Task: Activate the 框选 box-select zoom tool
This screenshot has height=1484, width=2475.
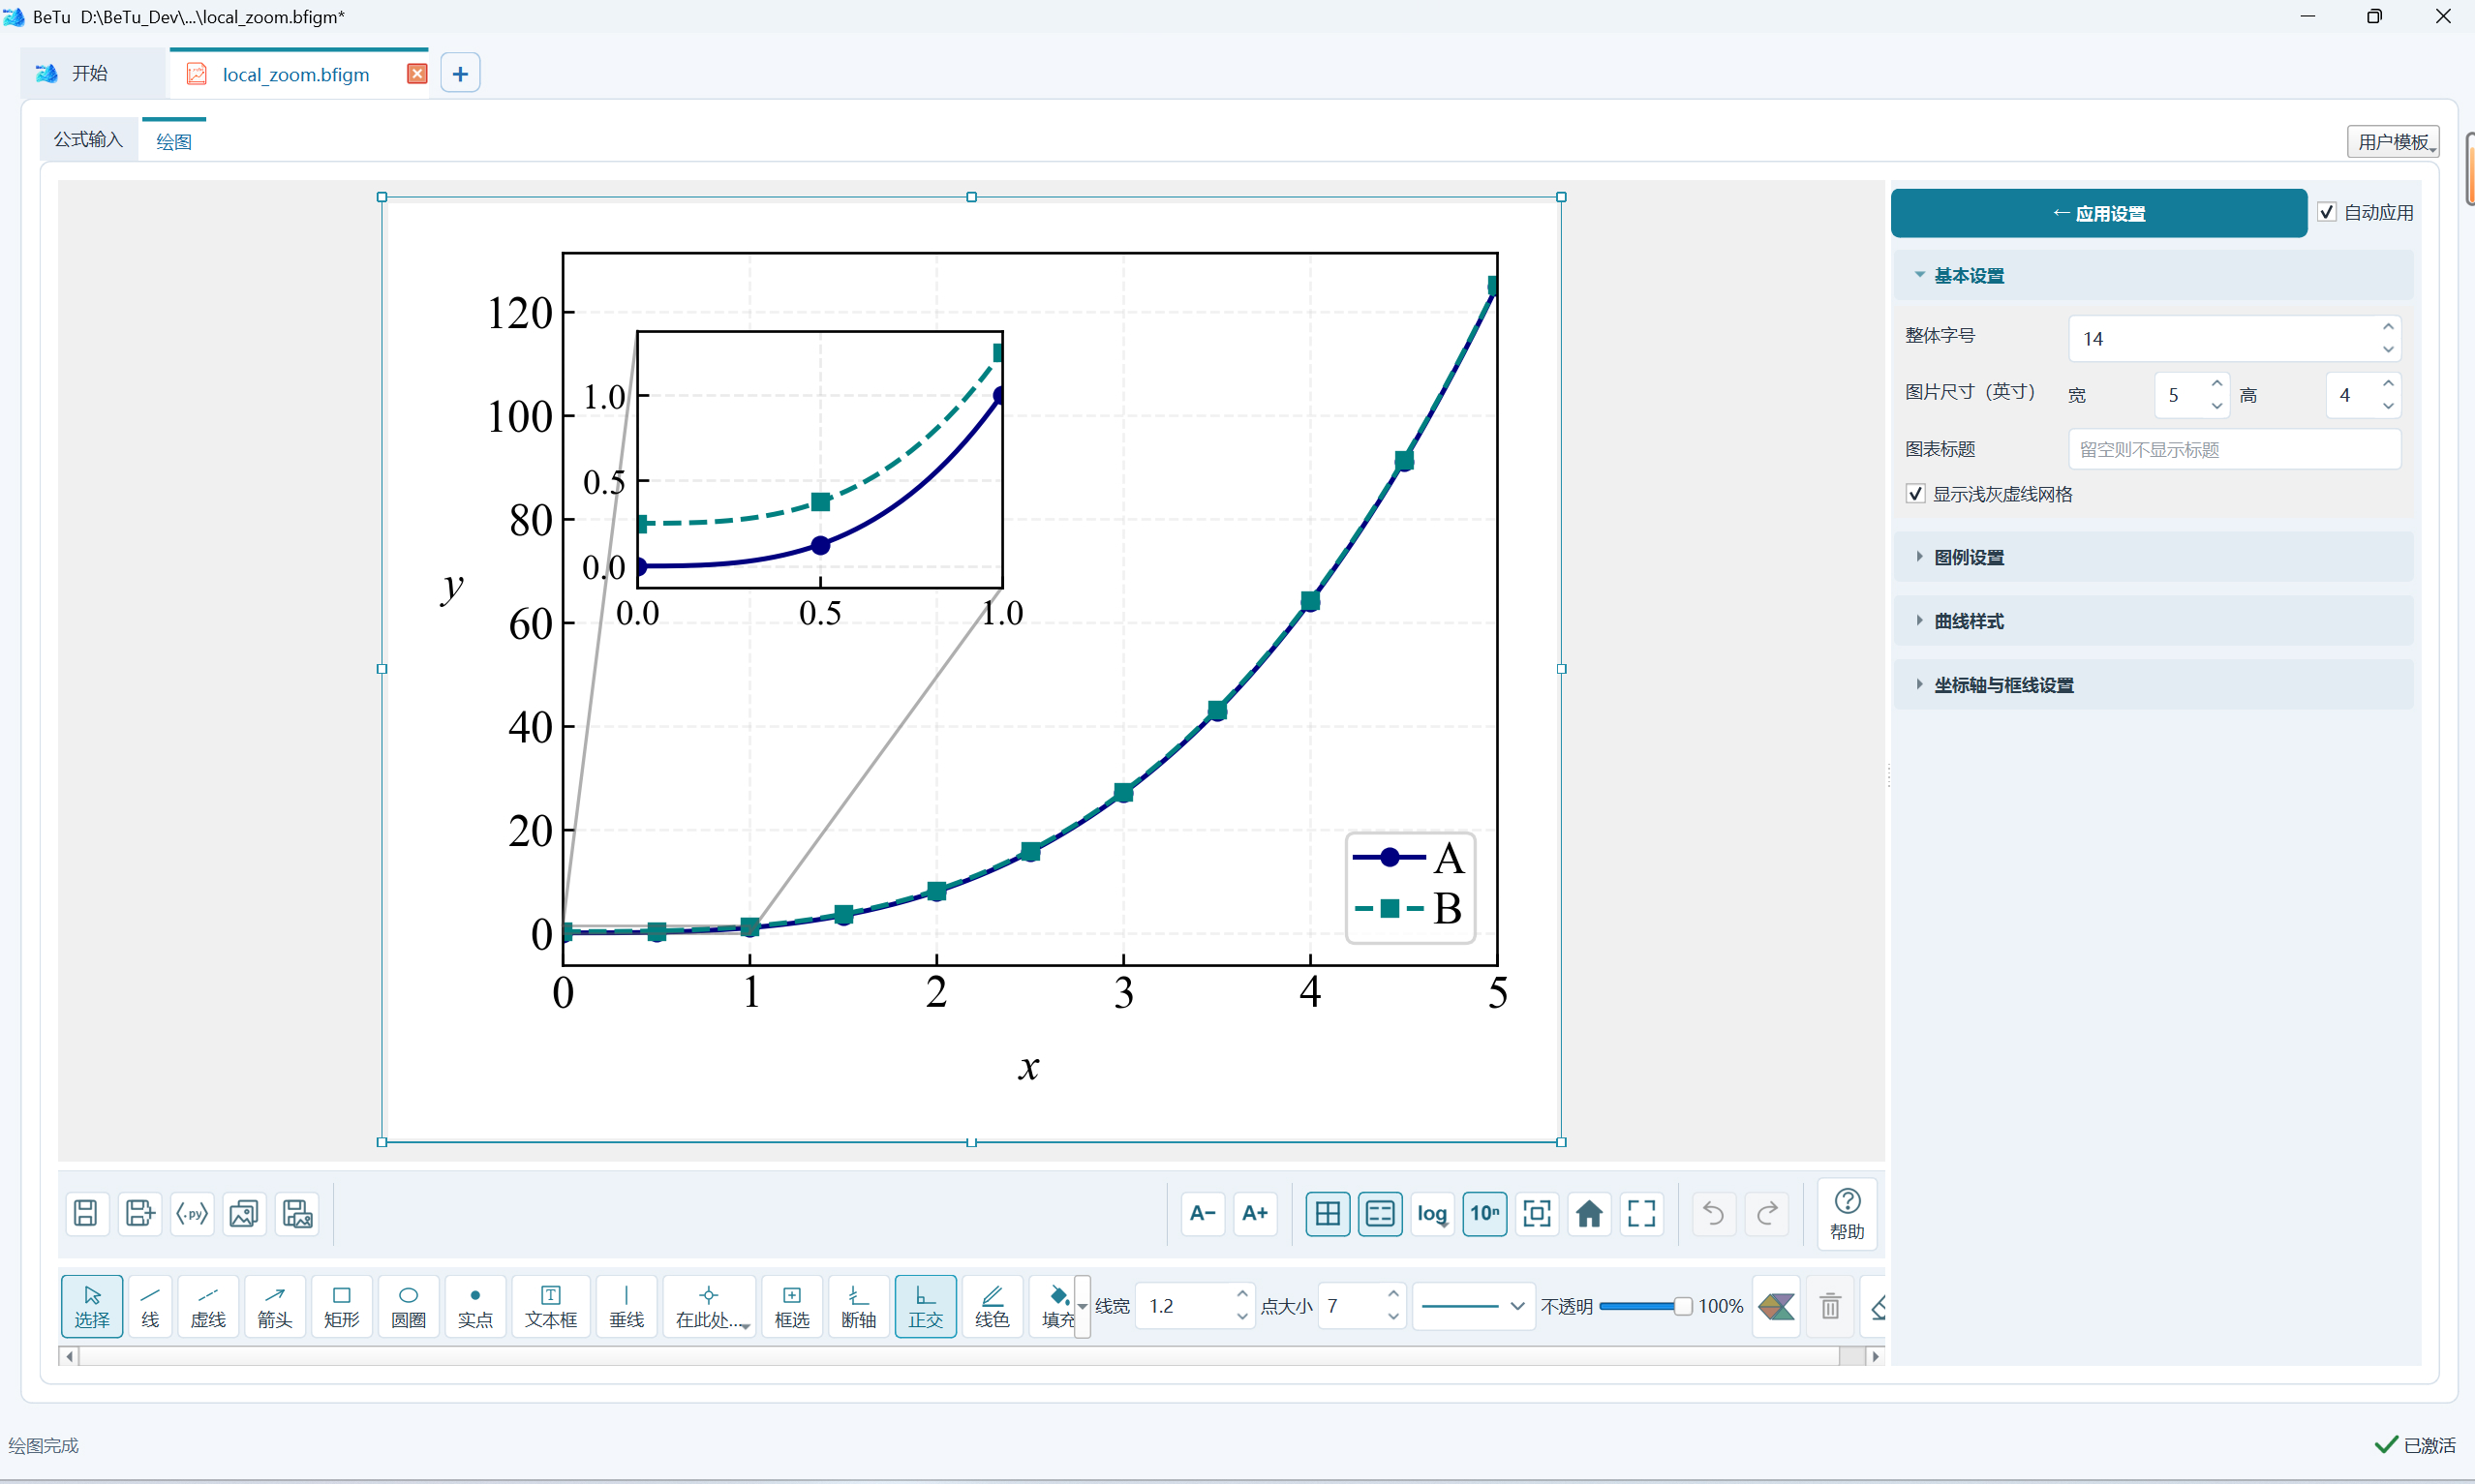Action: coord(792,1305)
